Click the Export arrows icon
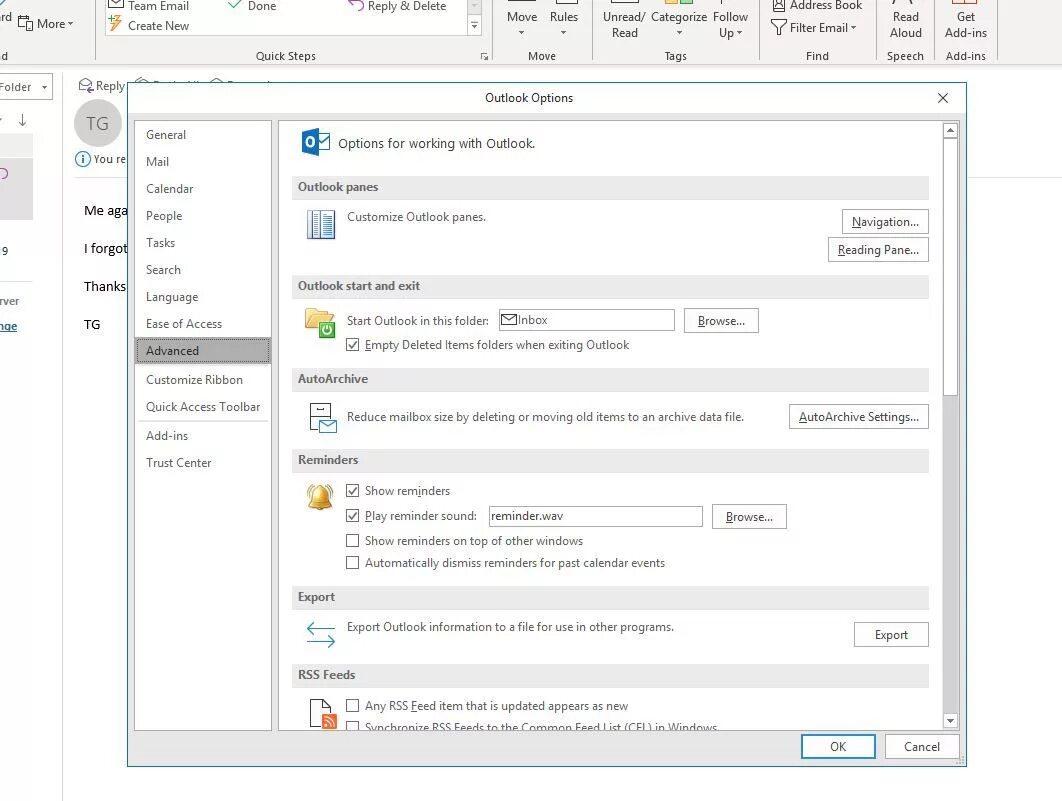The width and height of the screenshot is (1062, 801). click(x=320, y=634)
